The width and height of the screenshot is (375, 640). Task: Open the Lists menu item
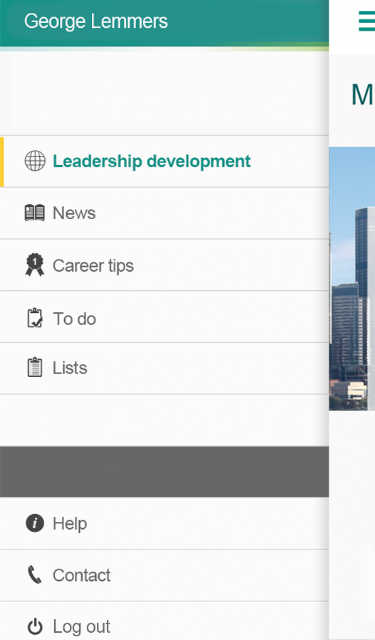[x=164, y=369]
